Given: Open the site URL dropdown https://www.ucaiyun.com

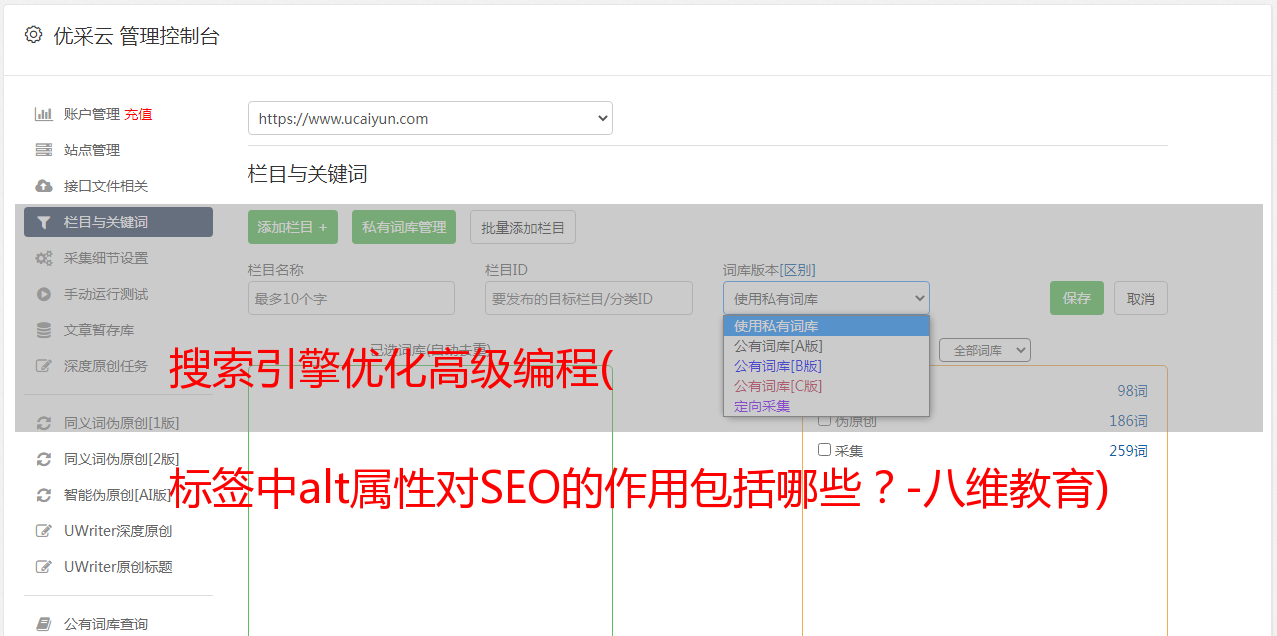Looking at the screenshot, I should tap(430, 118).
